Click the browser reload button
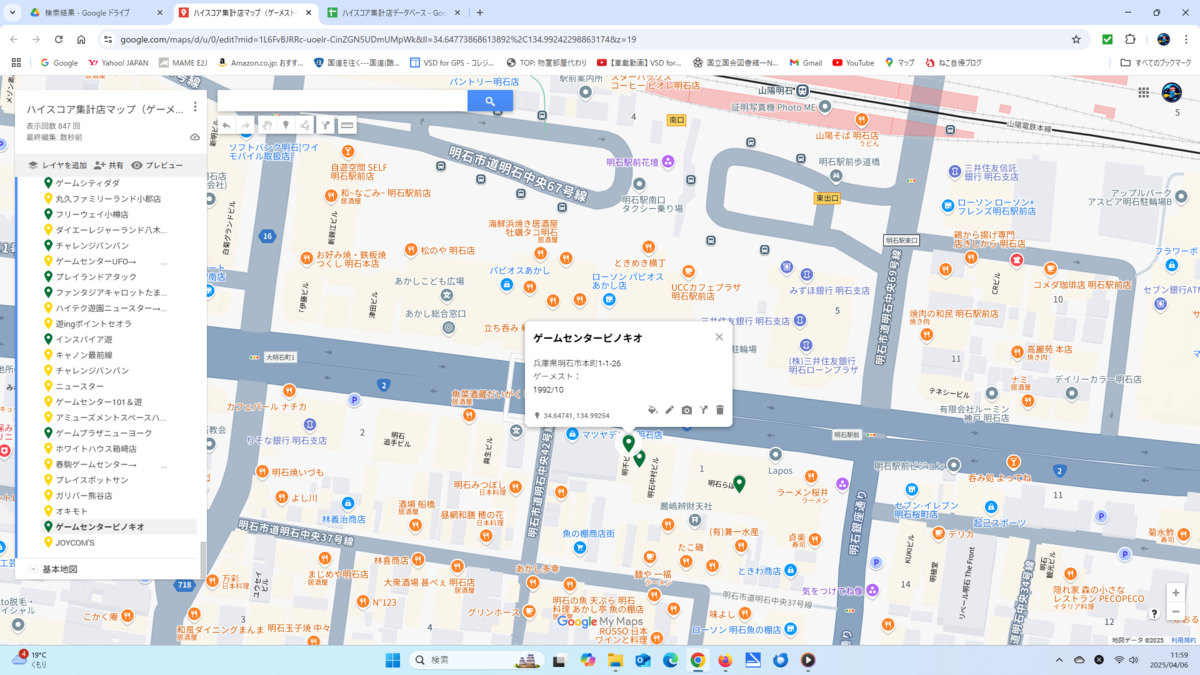 click(x=58, y=39)
